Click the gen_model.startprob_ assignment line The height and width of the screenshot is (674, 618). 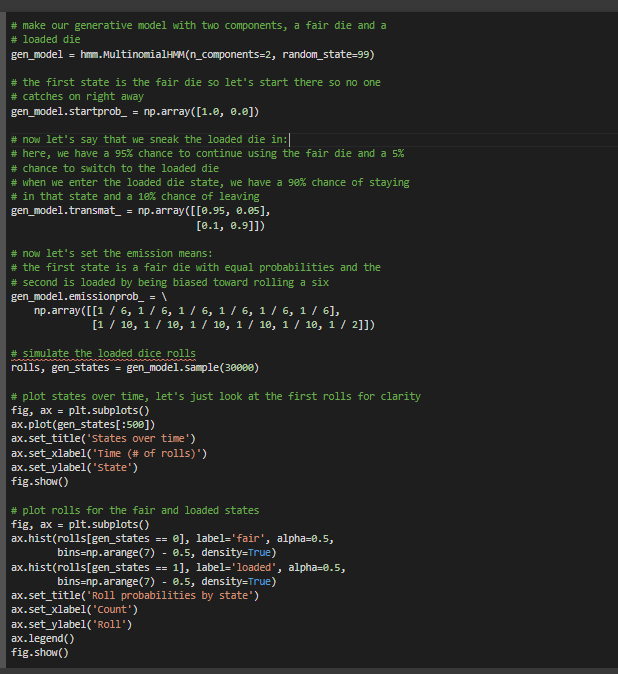click(135, 112)
